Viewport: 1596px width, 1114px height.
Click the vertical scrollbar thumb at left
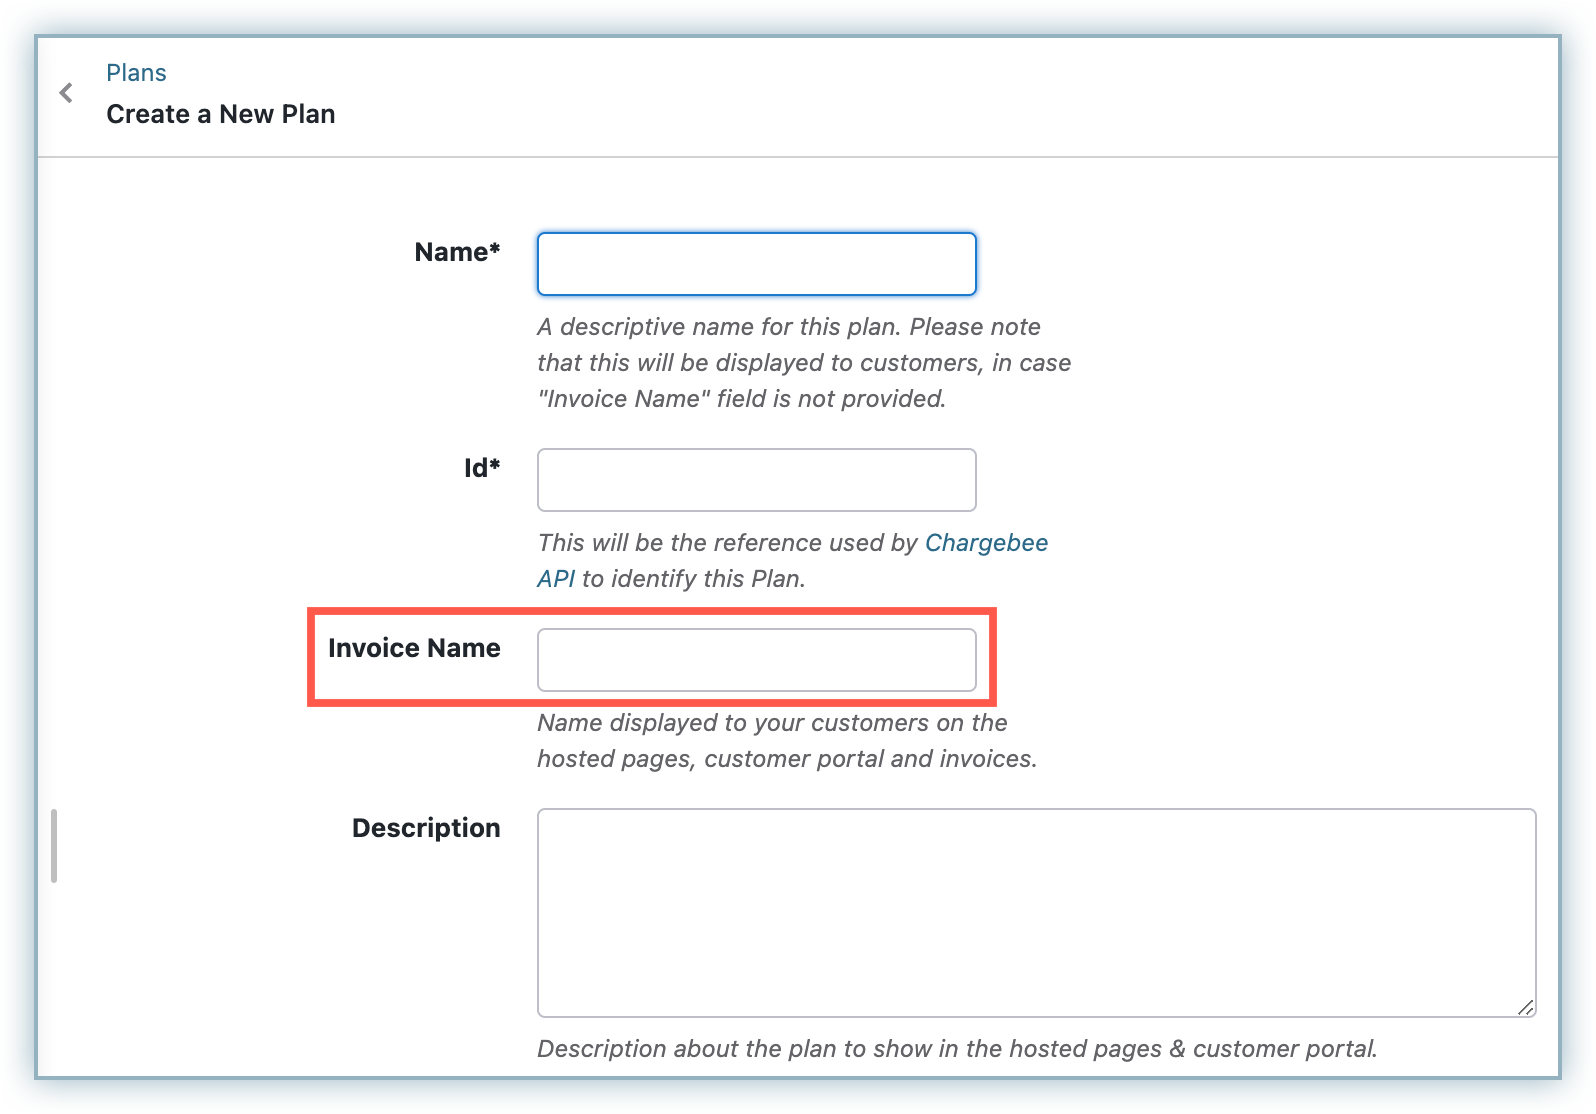click(x=54, y=846)
